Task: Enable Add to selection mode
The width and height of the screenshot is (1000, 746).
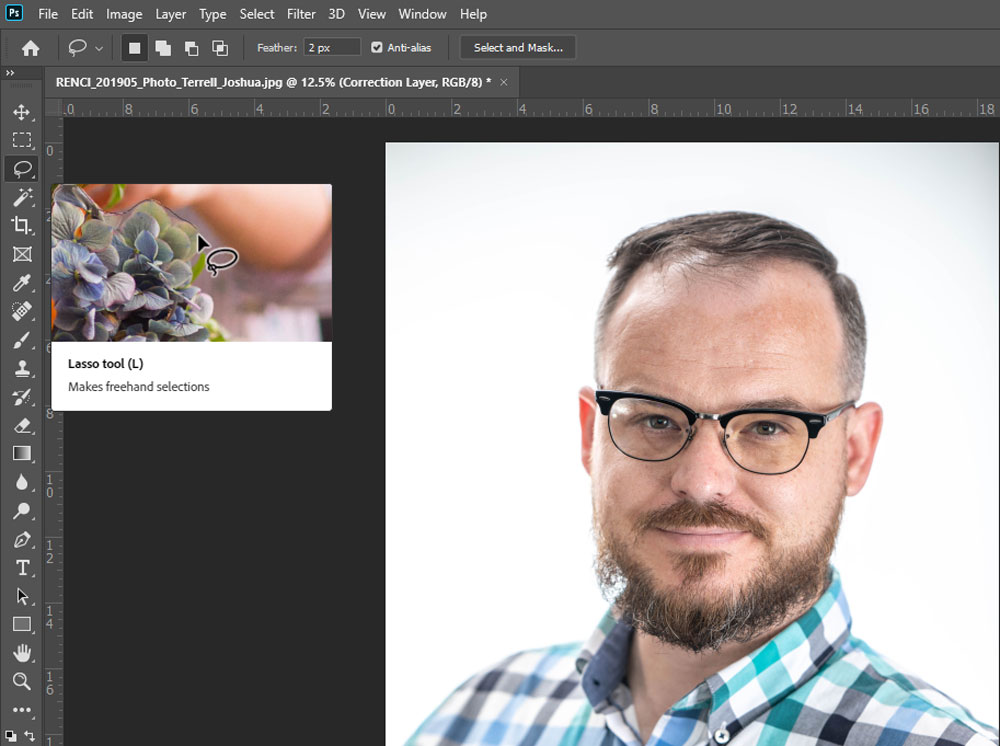Action: click(x=162, y=48)
